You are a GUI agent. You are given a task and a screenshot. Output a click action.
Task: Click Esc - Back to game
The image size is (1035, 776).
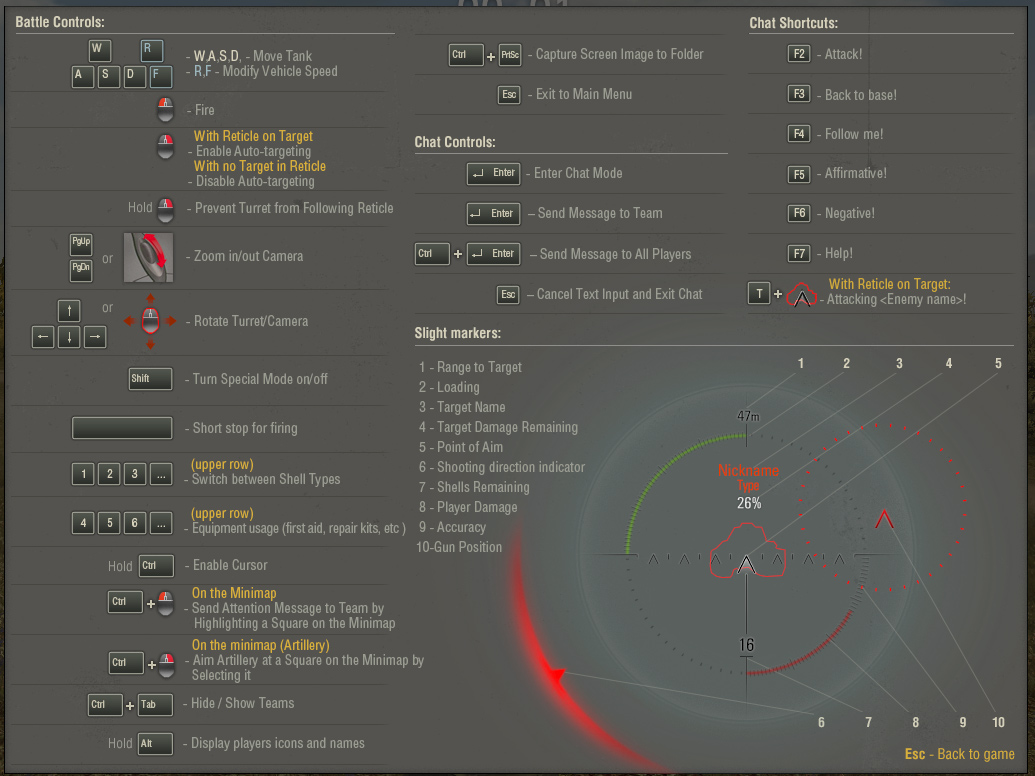[960, 754]
